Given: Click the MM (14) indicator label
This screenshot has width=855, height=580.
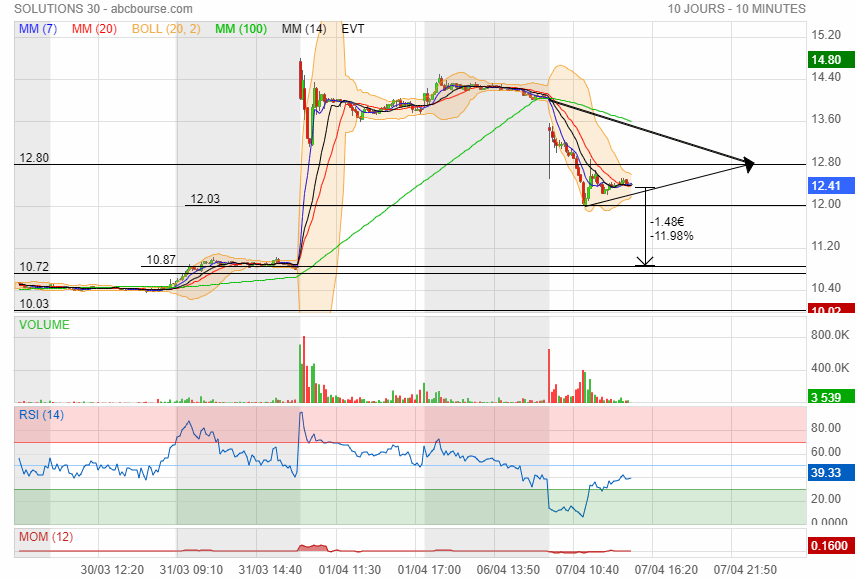Looking at the screenshot, I should (x=304, y=29).
